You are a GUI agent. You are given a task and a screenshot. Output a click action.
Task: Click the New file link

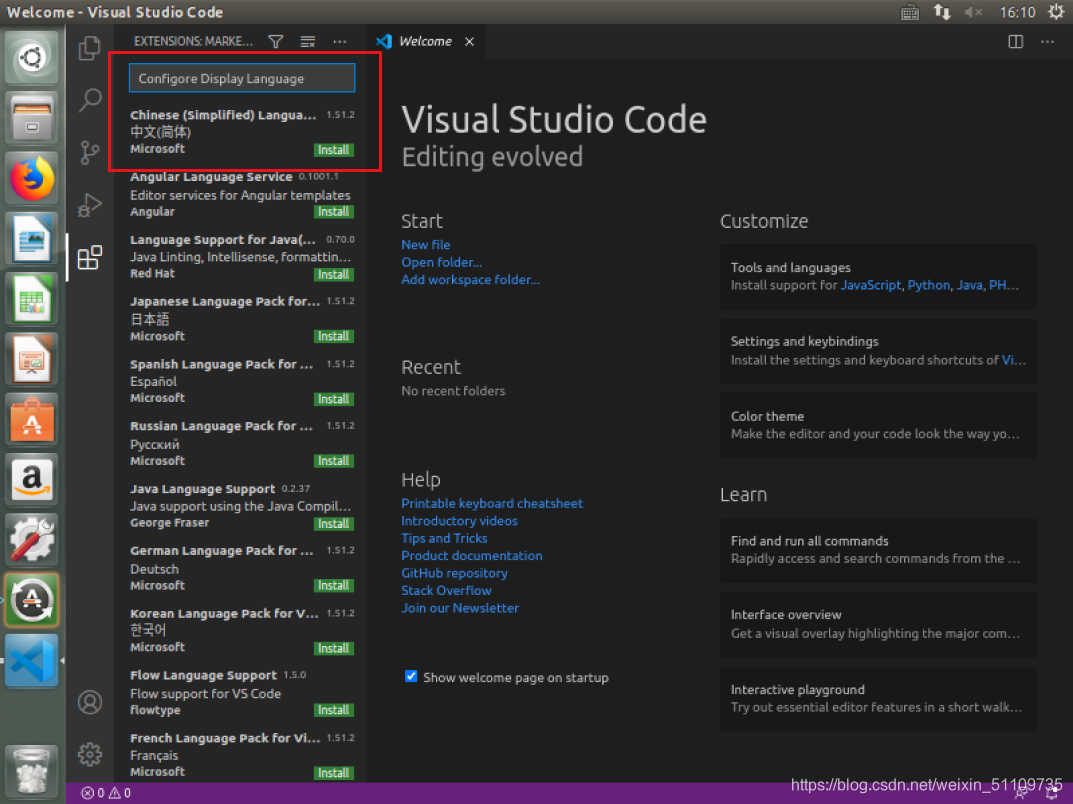425,244
